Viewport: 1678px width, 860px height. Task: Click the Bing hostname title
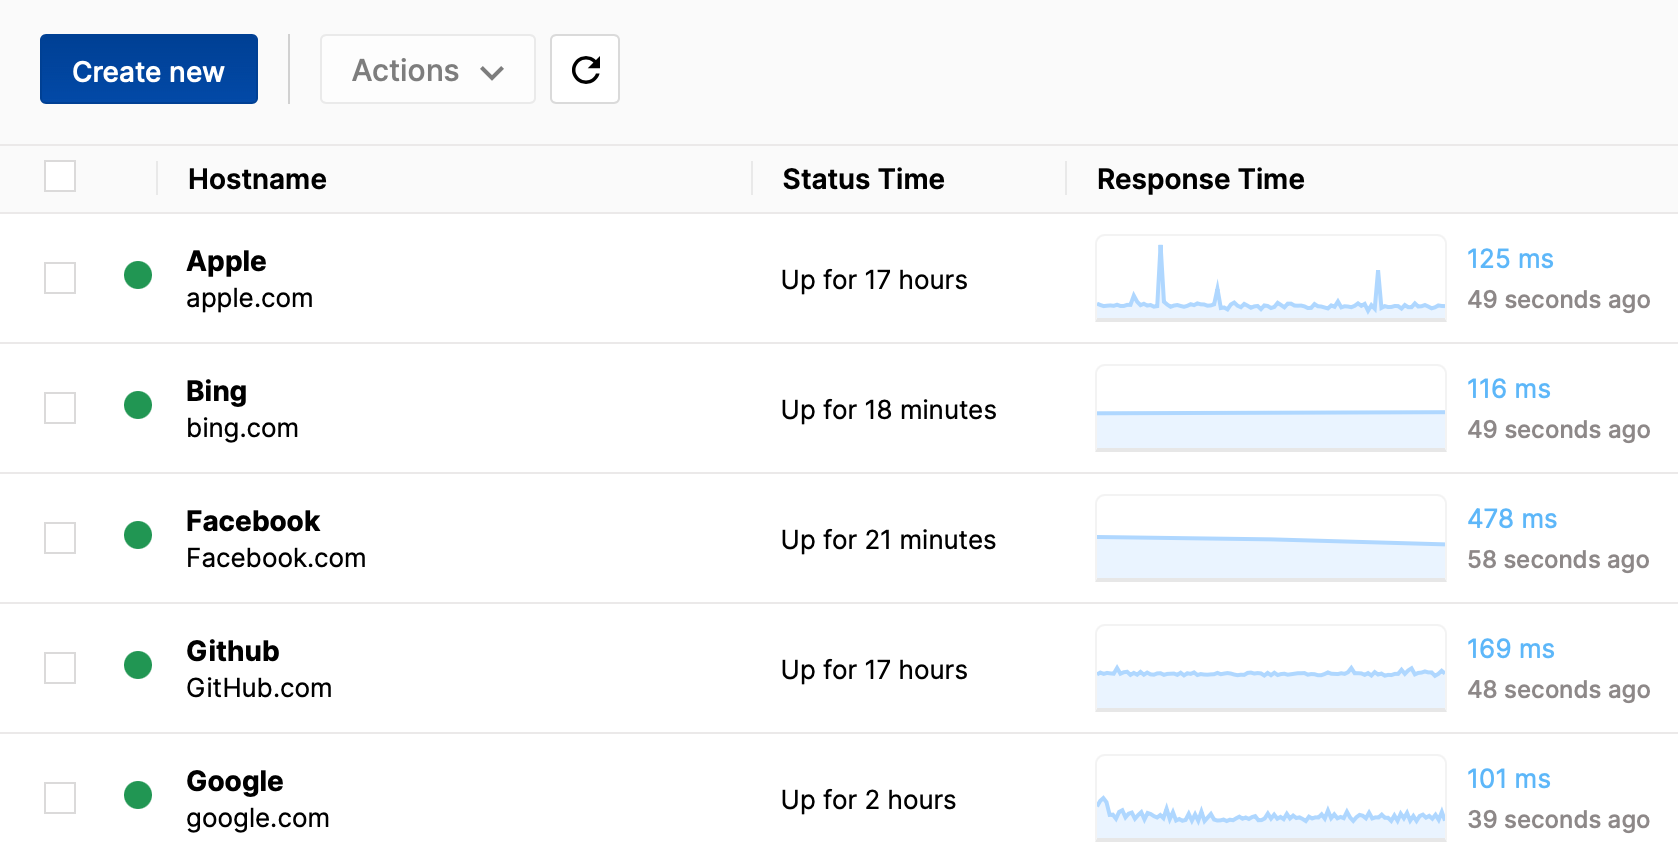pyautogui.click(x=216, y=391)
